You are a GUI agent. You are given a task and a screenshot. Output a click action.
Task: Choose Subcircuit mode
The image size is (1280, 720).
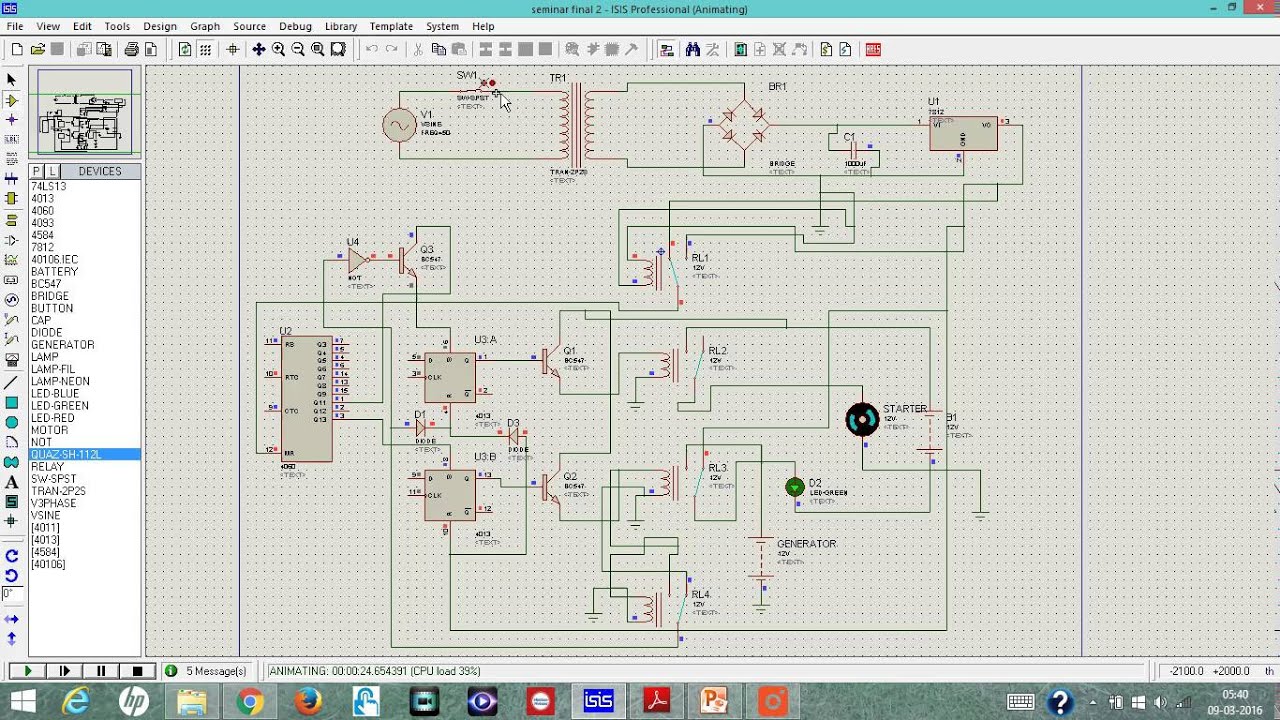[x=12, y=200]
